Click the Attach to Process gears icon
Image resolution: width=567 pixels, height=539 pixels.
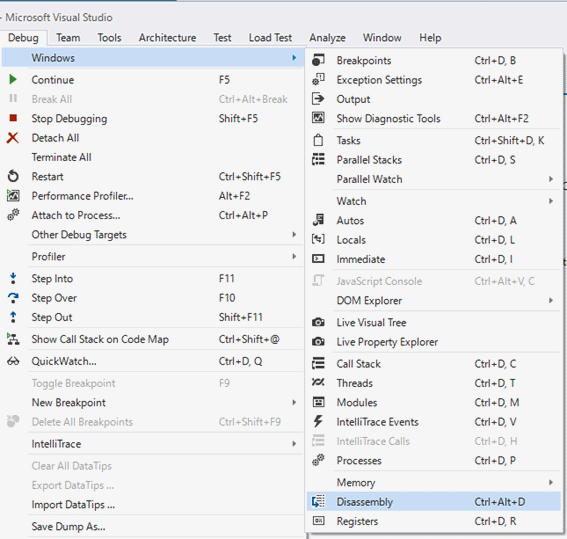click(13, 215)
